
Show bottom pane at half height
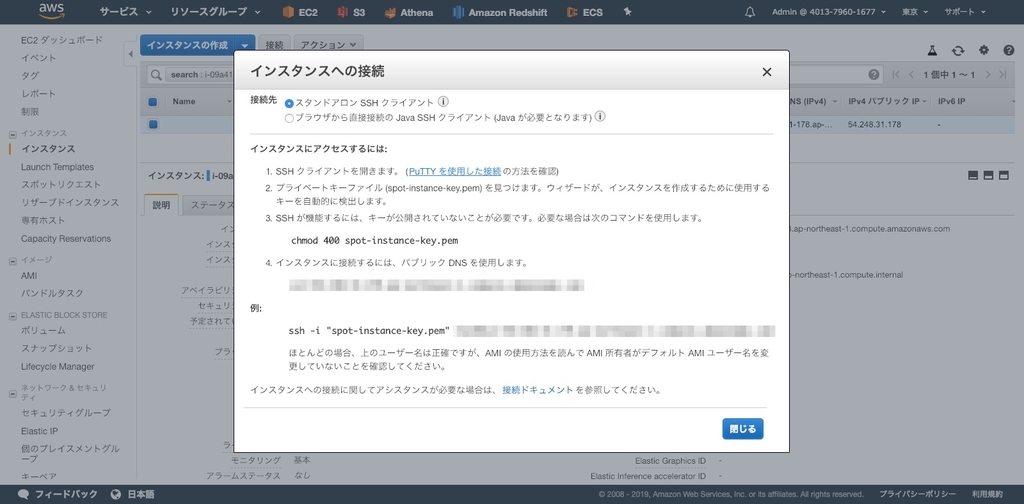click(x=988, y=175)
